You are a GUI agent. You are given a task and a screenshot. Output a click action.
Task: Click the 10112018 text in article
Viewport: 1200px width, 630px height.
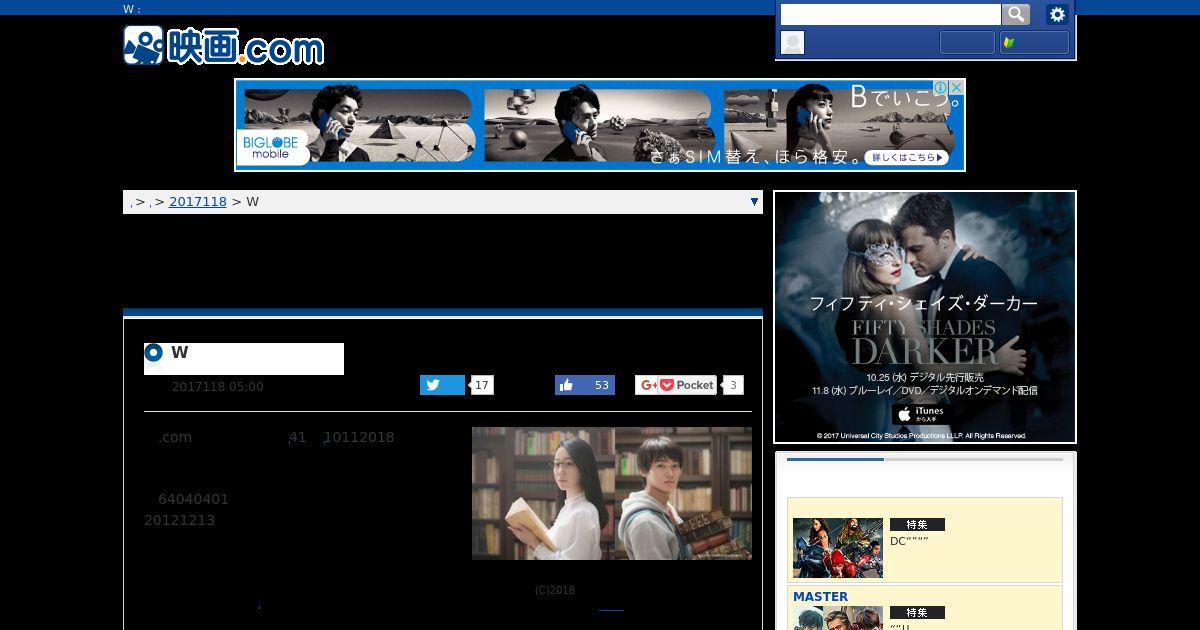[359, 437]
